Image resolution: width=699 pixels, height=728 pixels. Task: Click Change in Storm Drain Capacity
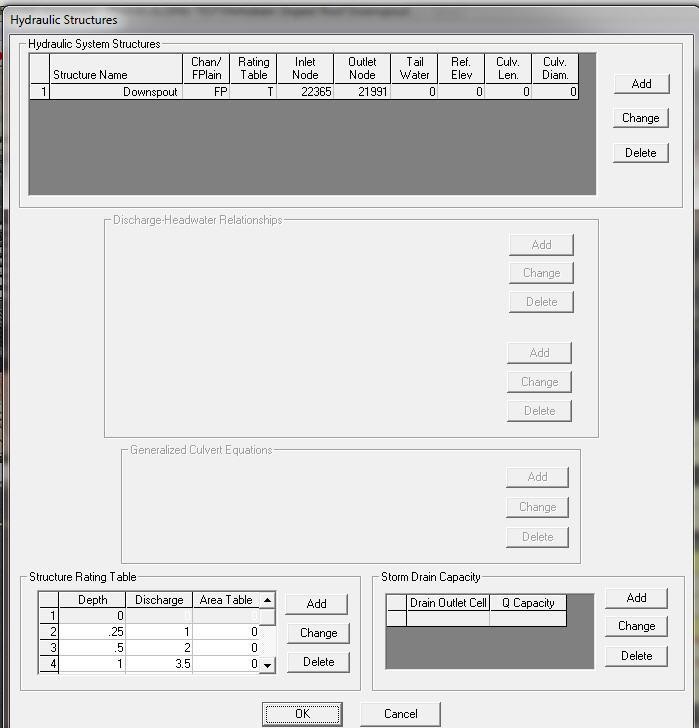point(636,626)
